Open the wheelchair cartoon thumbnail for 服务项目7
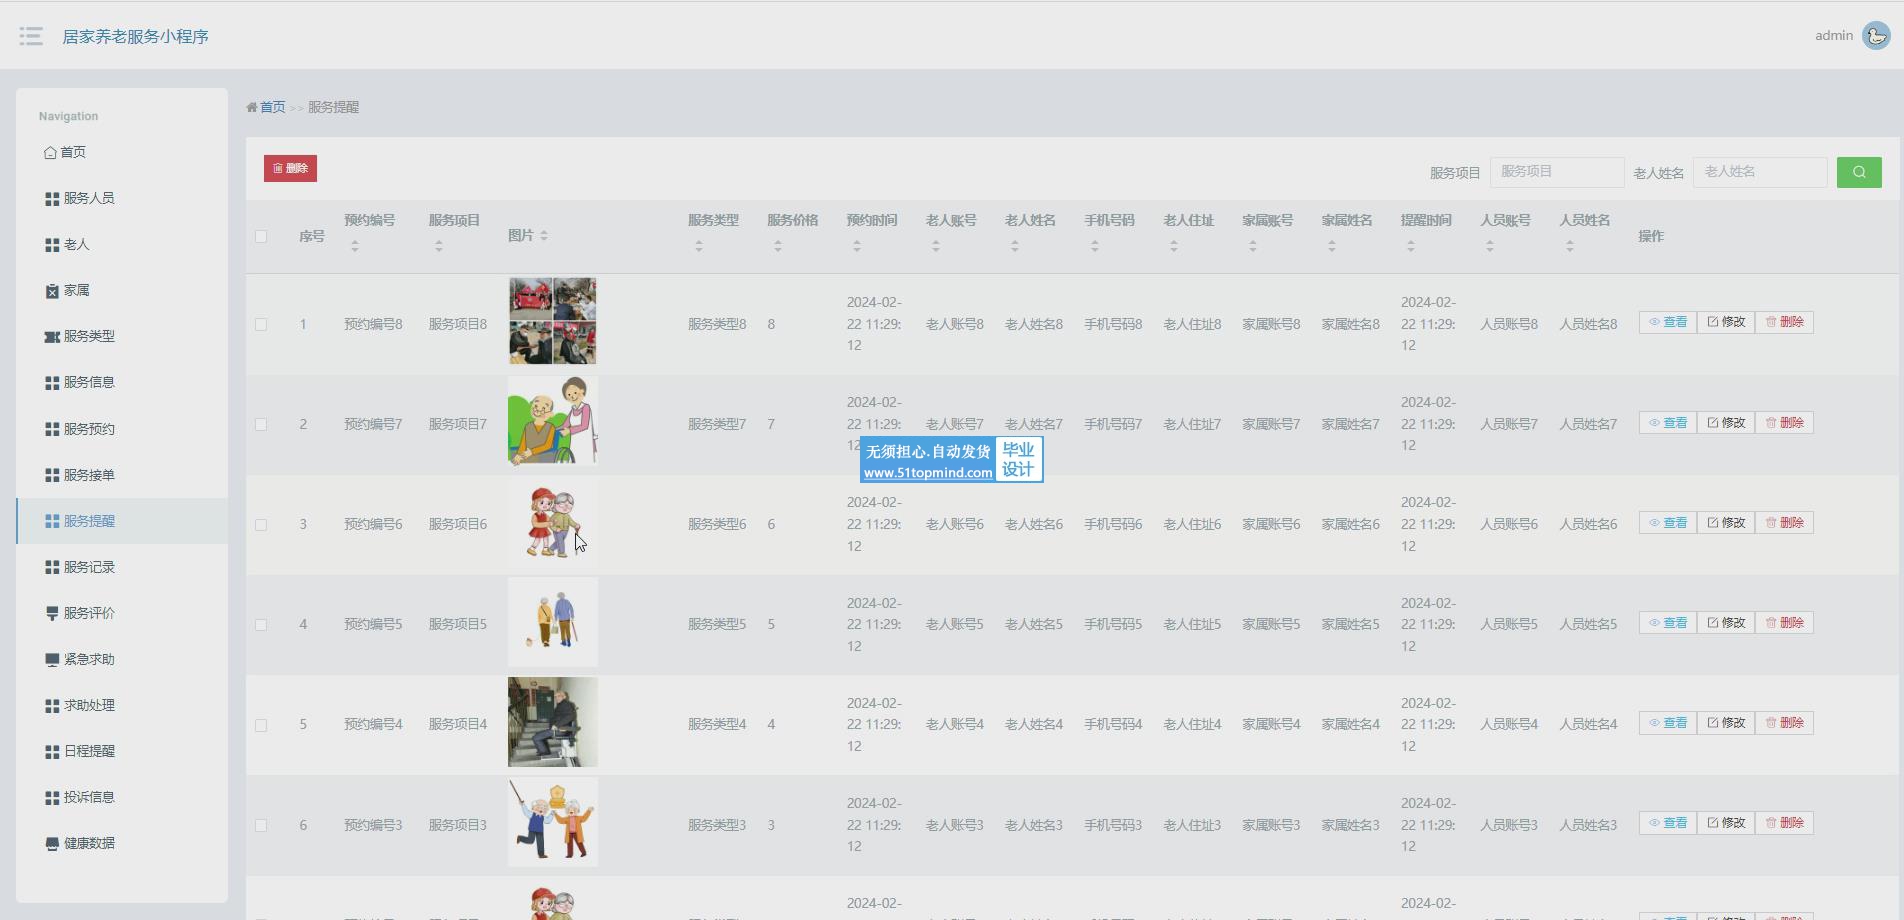 coord(552,421)
